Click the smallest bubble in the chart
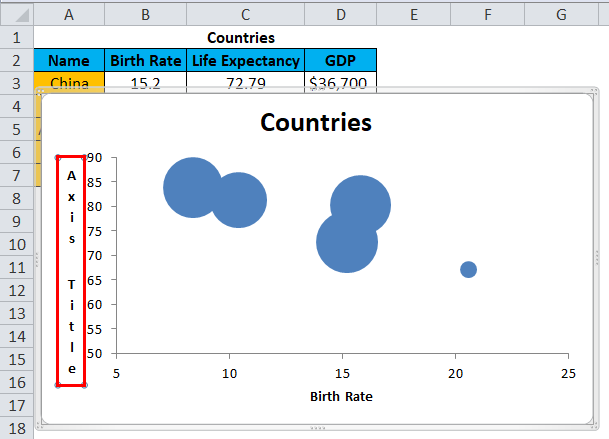 pyautogui.click(x=468, y=270)
